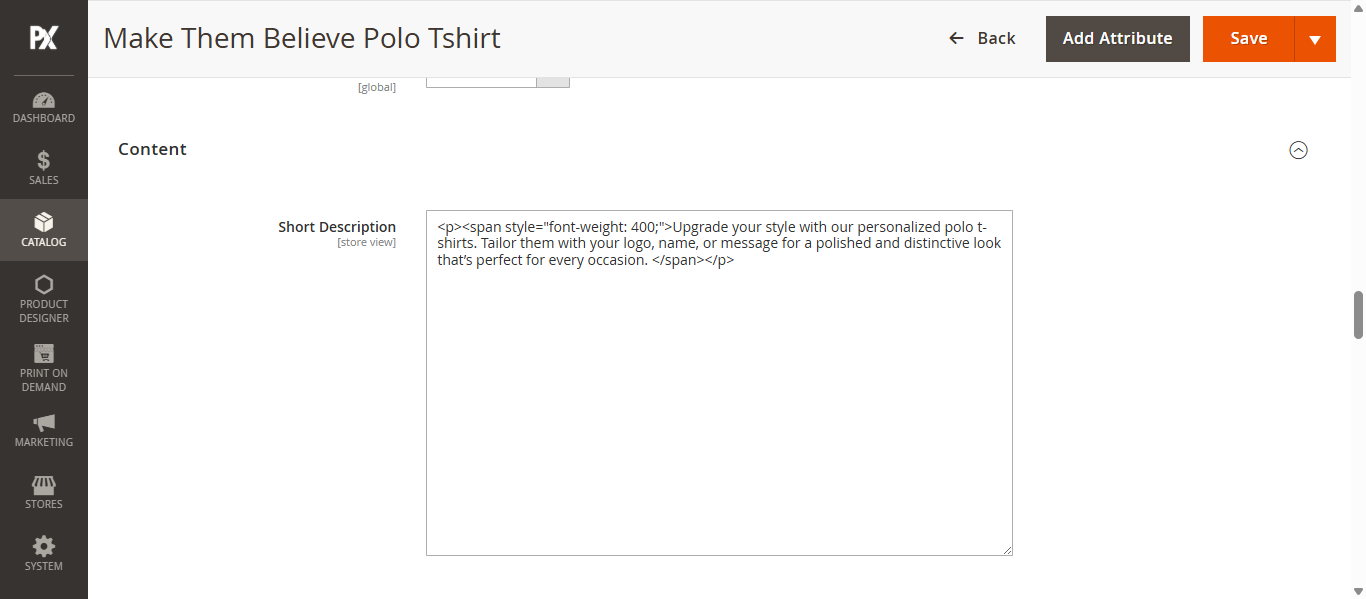Open the Marketing megaphone icon
Image resolution: width=1366 pixels, height=599 pixels.
pyautogui.click(x=44, y=422)
